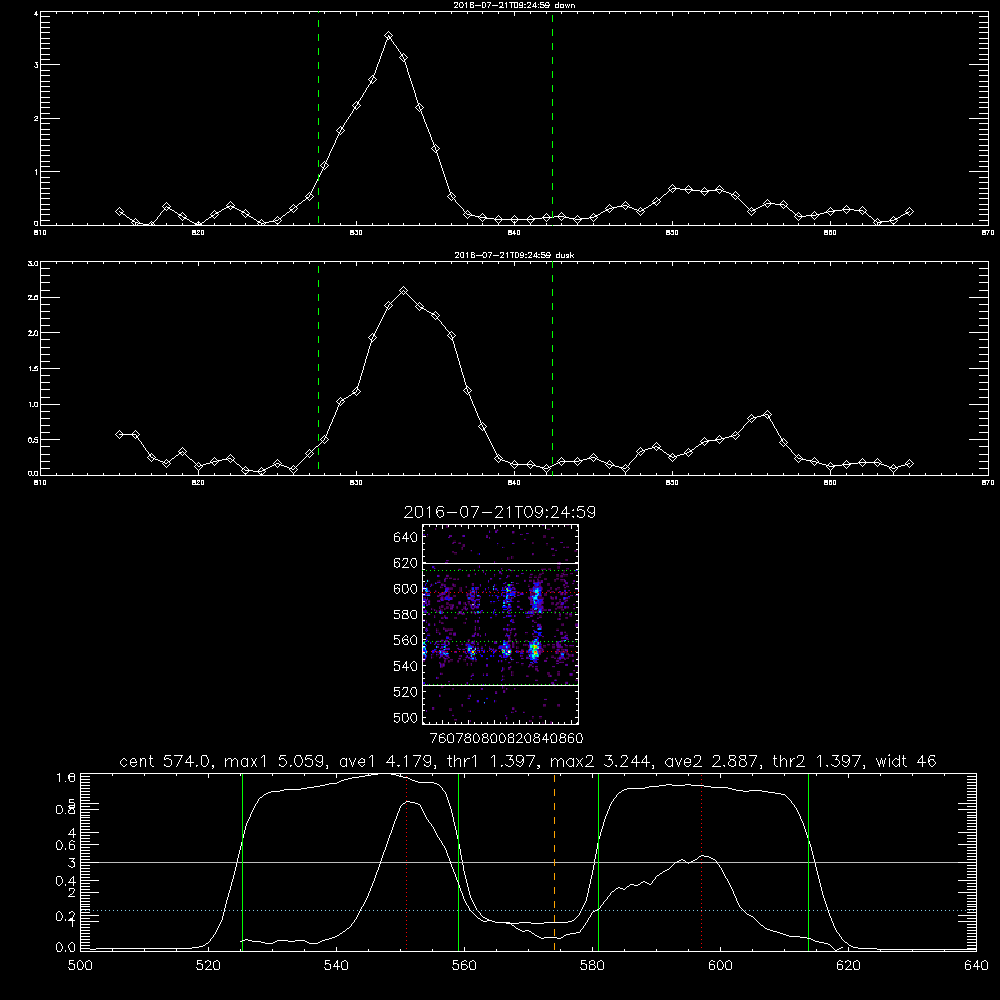Select the 'max2 3.244' value
1000x1000 pixels.
click(599, 761)
